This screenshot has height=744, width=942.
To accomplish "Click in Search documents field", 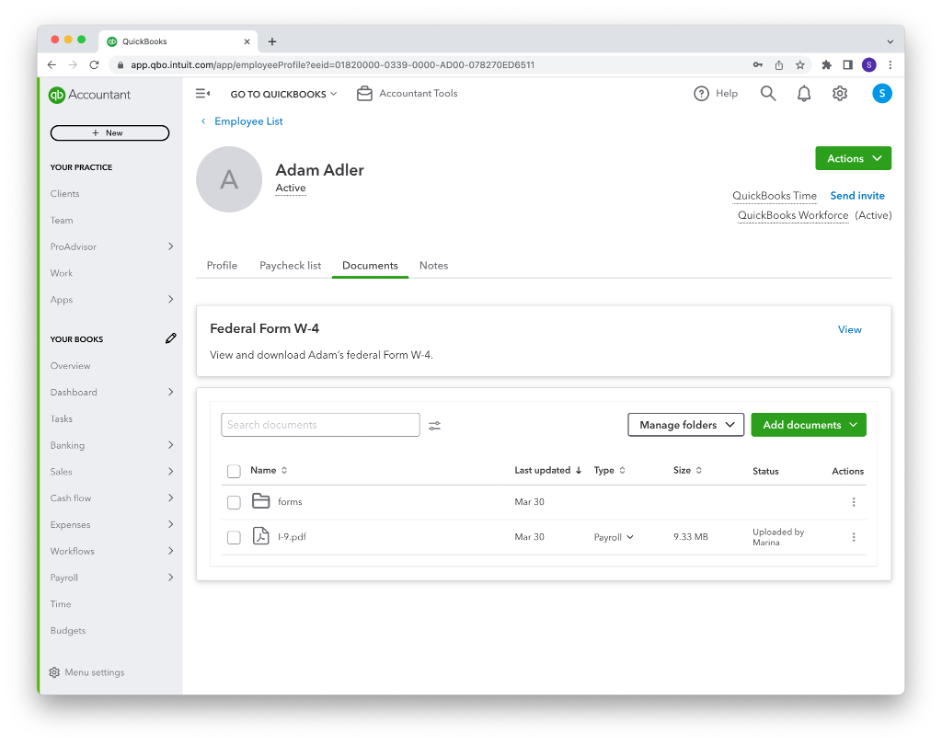I will tap(320, 425).
